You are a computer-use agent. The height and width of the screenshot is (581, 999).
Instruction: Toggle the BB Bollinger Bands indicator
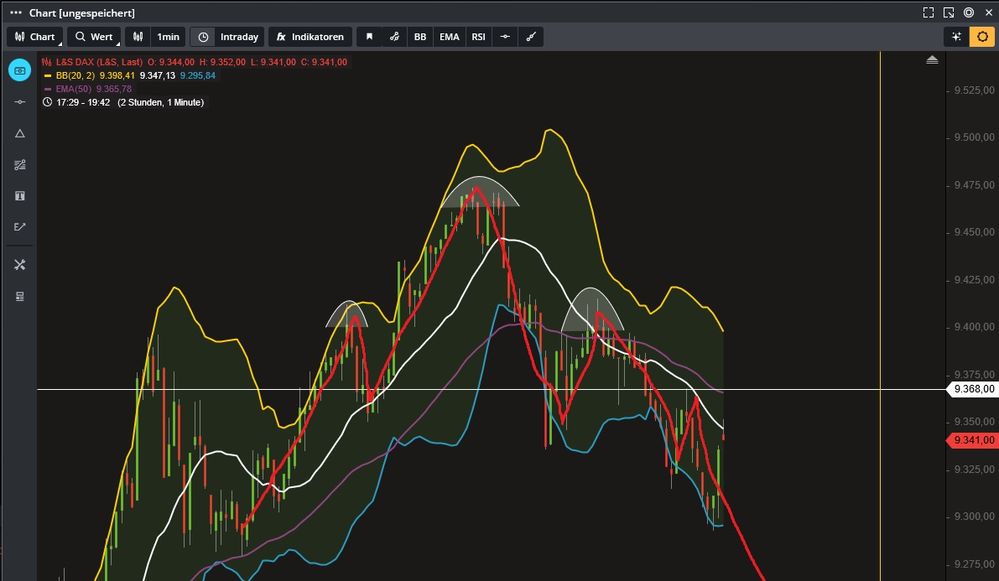[x=420, y=37]
